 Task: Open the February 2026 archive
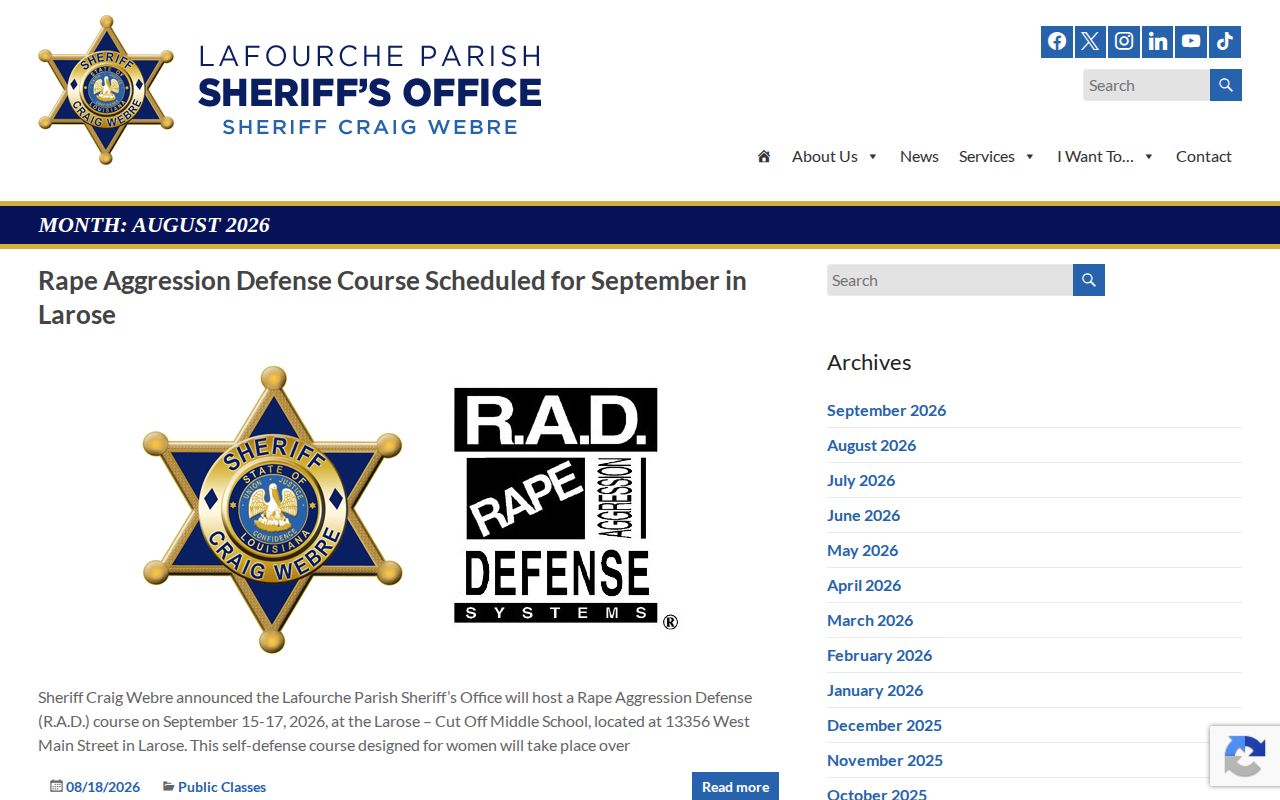879,655
